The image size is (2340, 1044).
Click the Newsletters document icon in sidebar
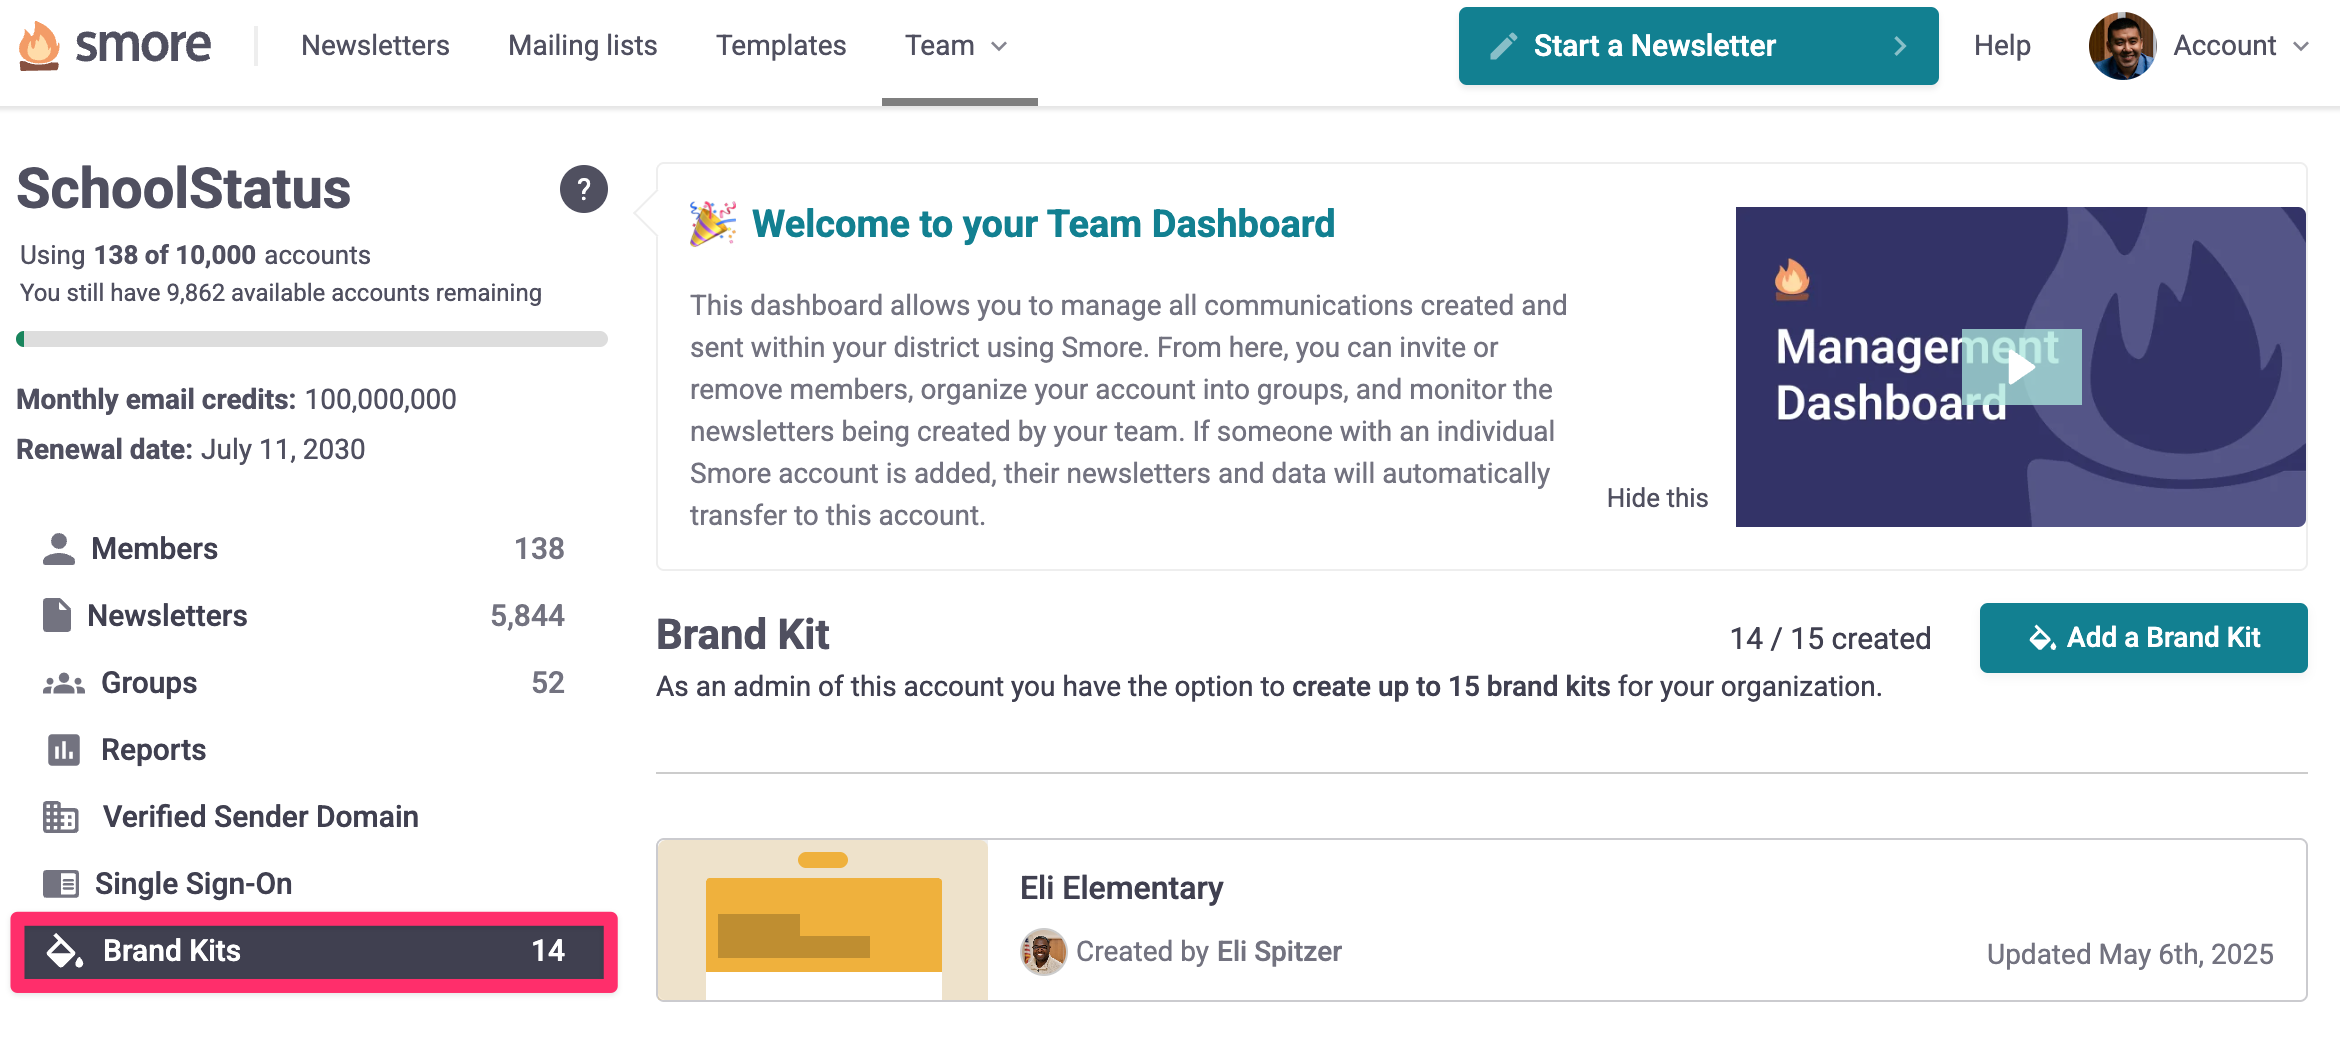[57, 615]
